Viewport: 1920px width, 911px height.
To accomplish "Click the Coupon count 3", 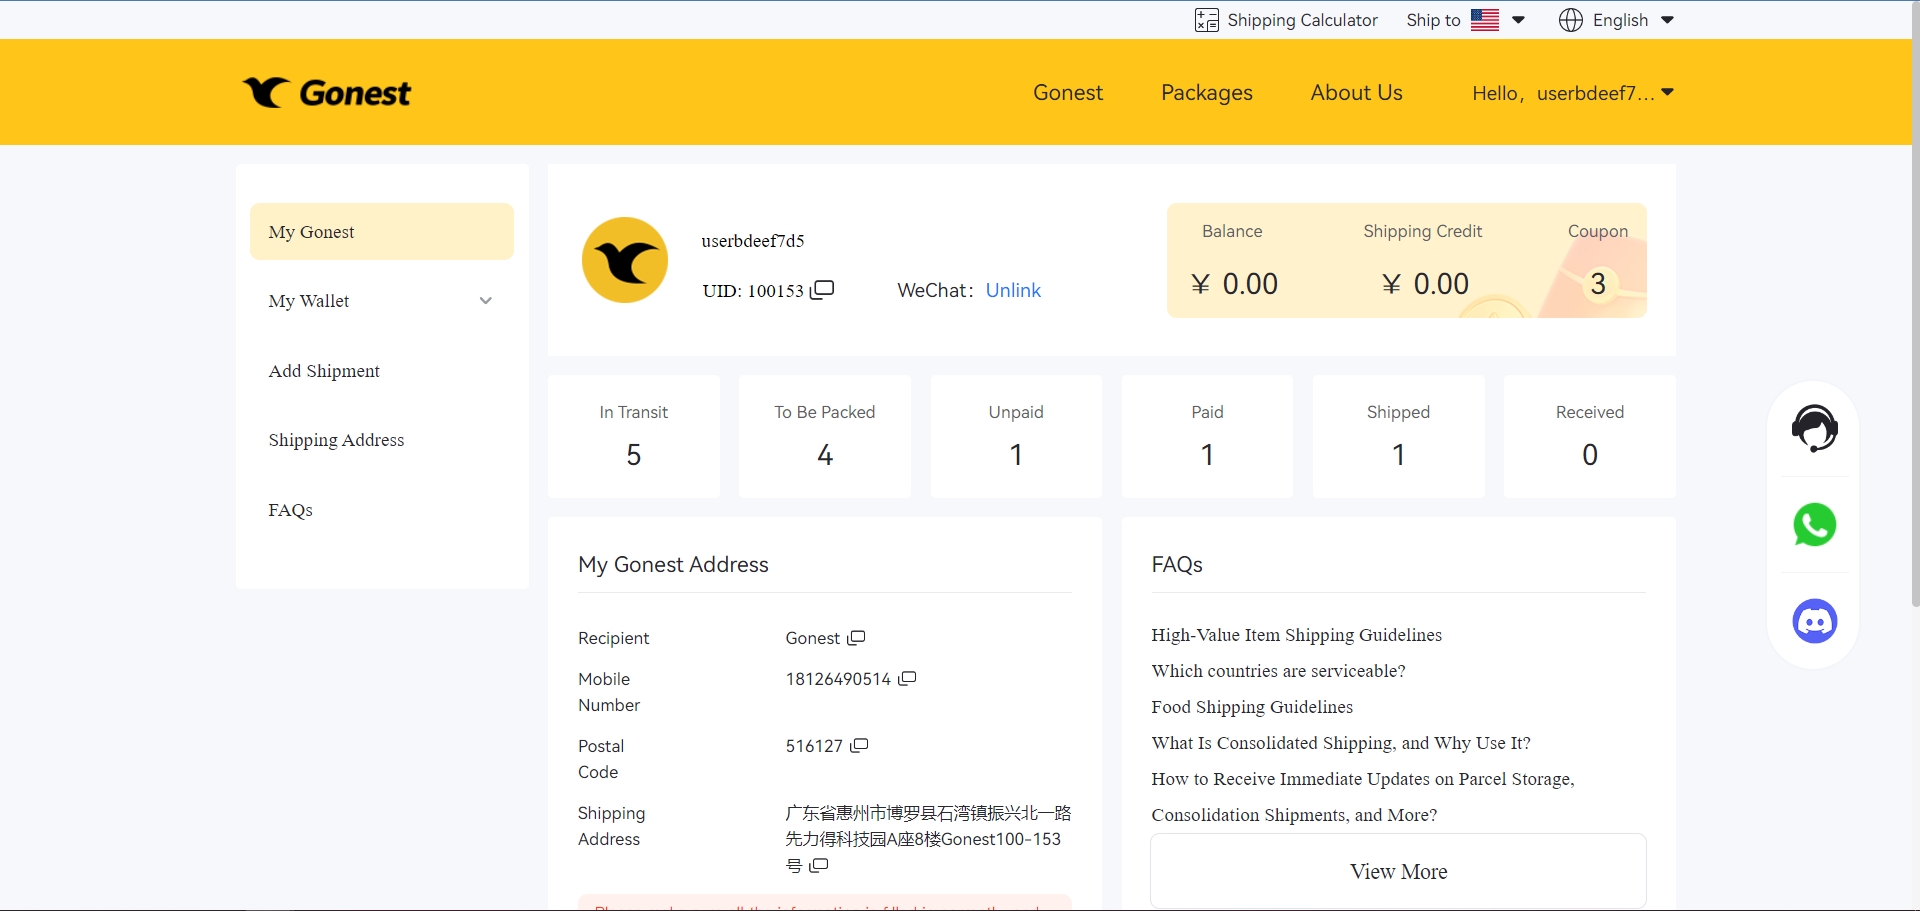I will pyautogui.click(x=1598, y=284).
